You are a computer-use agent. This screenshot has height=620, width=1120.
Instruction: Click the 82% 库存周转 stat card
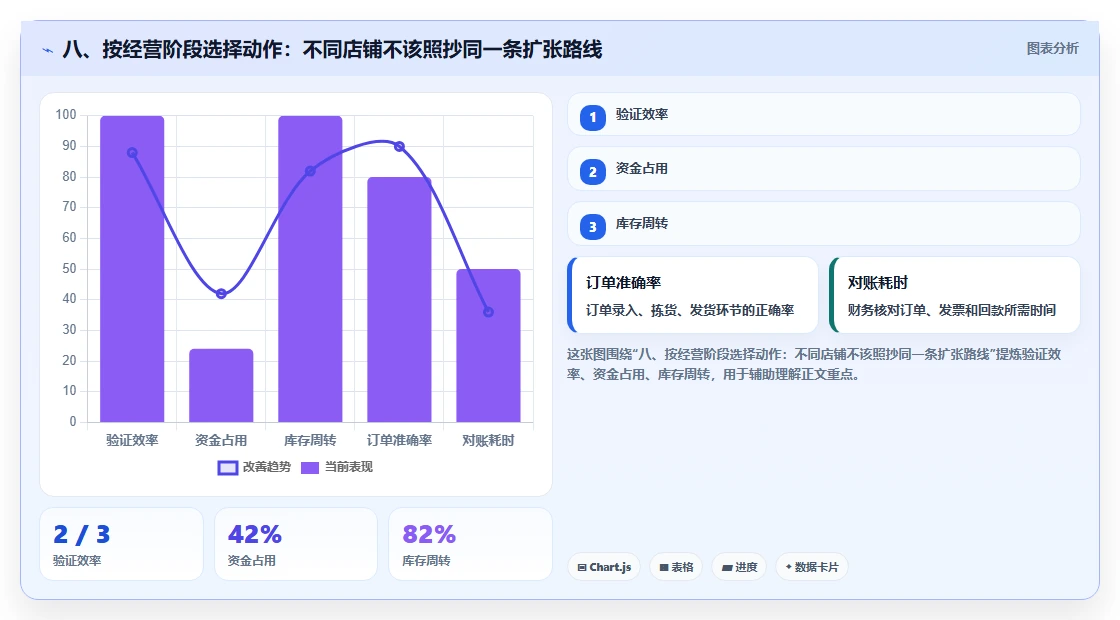[x=470, y=544]
